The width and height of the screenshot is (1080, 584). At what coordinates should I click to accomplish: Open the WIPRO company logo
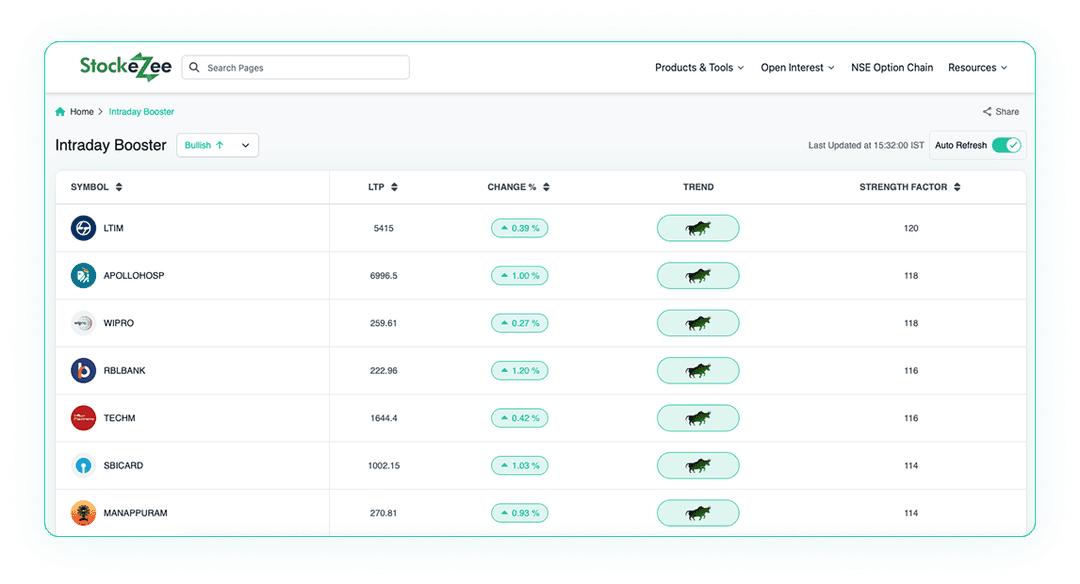[83, 323]
